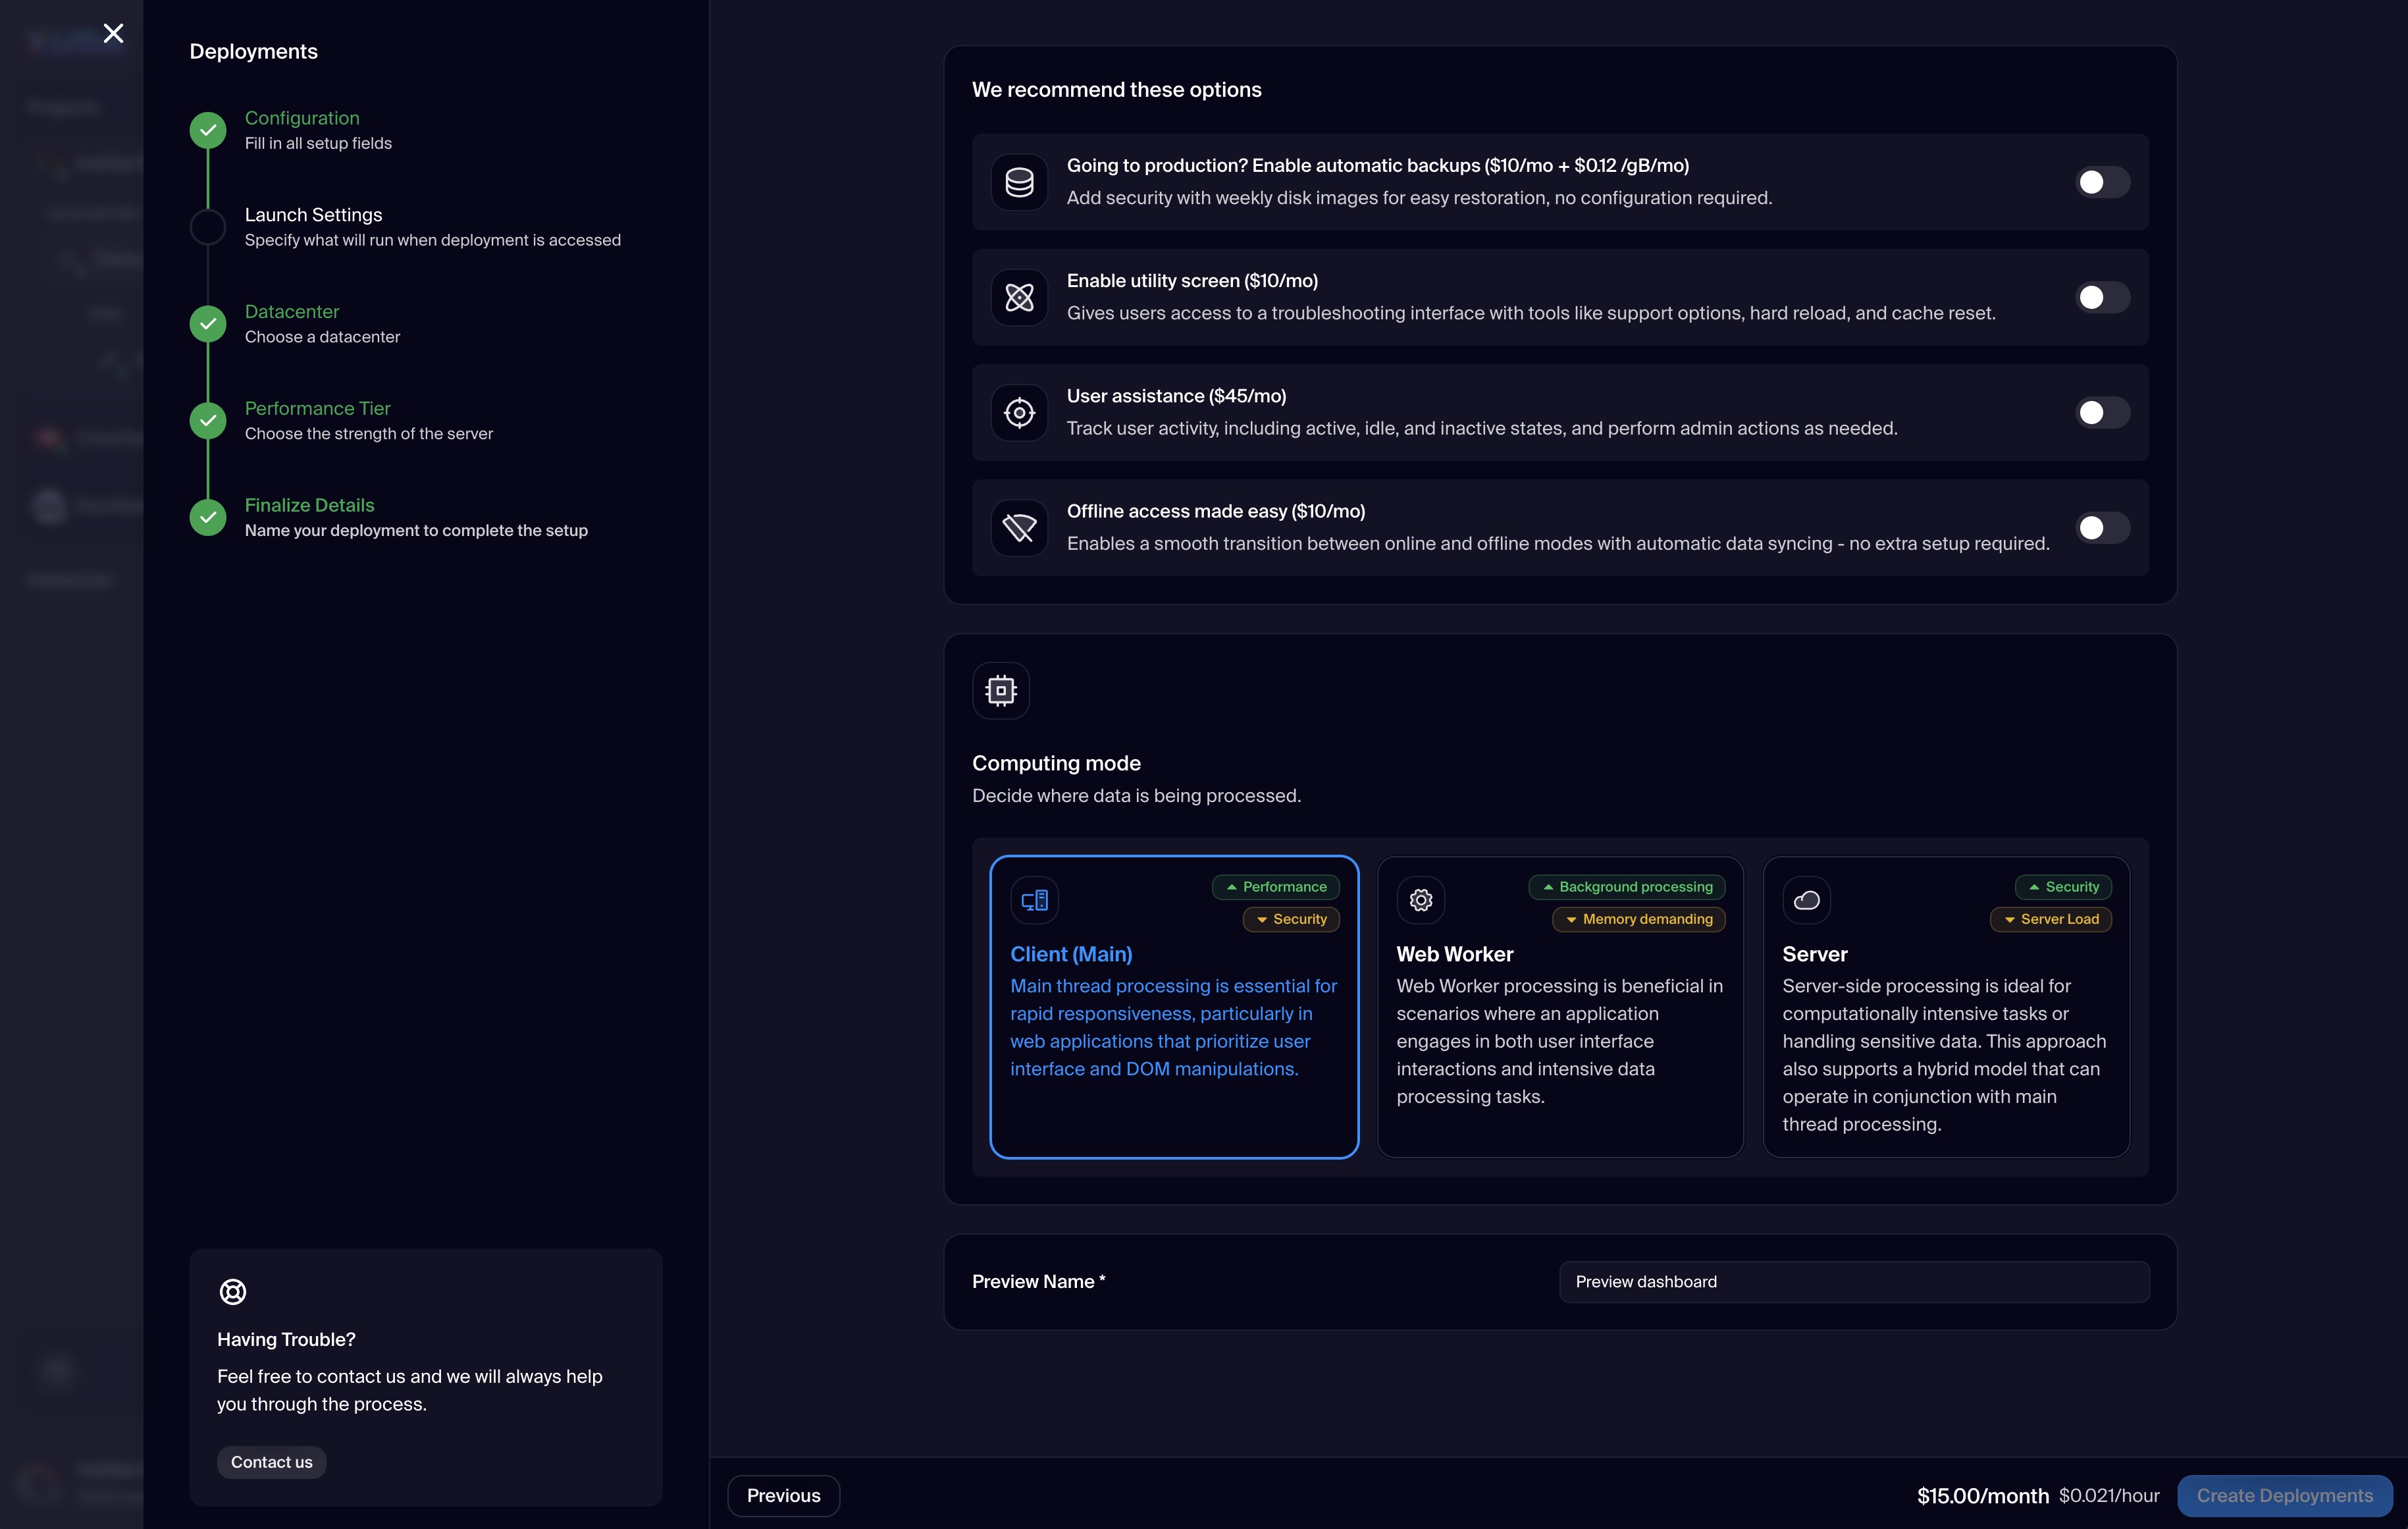Click the utility screen atom icon

1019,297
